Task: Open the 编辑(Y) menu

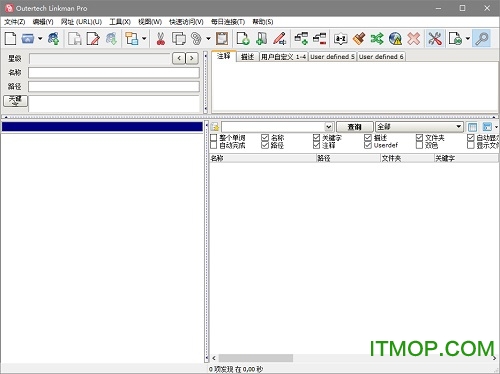Action: pyautogui.click(x=43, y=22)
